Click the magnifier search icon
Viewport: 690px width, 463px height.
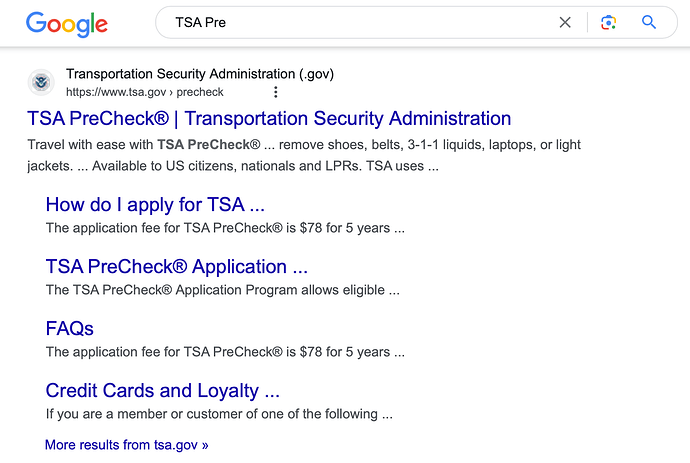pyautogui.click(x=649, y=22)
